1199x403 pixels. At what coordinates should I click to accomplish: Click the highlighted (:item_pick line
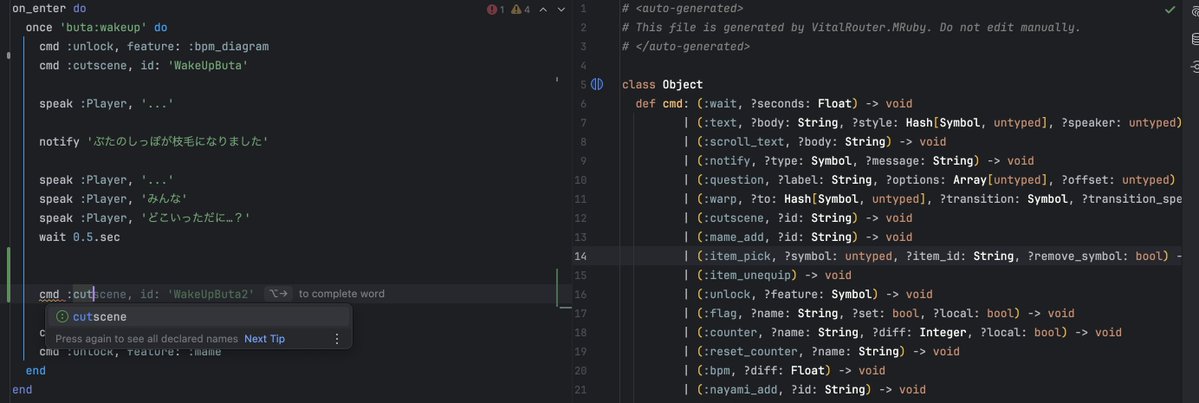(934, 256)
